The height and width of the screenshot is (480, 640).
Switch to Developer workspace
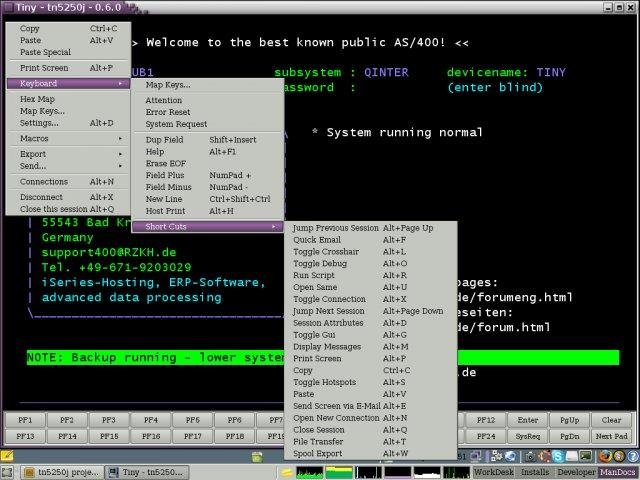(x=576, y=472)
